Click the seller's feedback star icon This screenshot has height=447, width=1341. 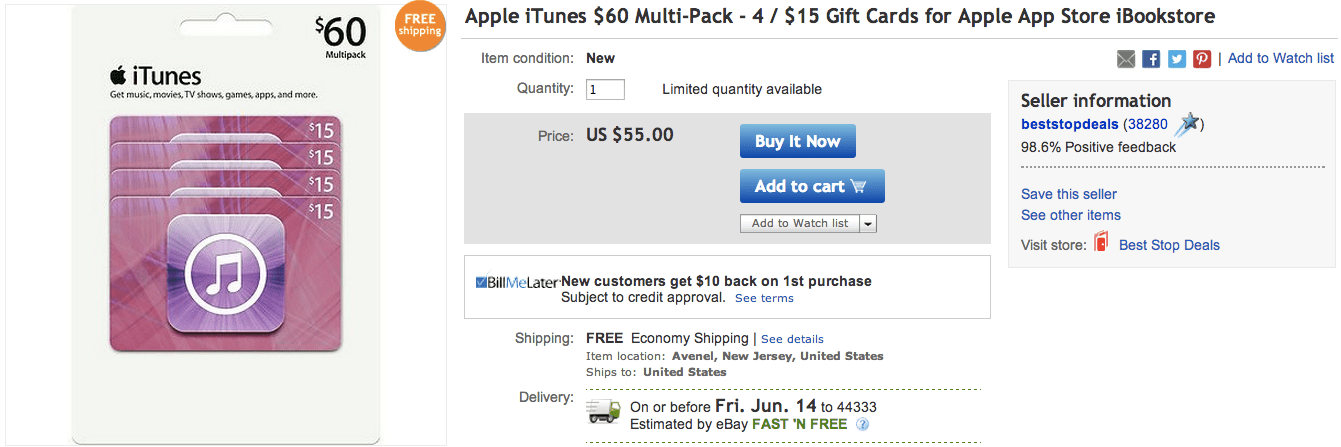pos(1187,125)
